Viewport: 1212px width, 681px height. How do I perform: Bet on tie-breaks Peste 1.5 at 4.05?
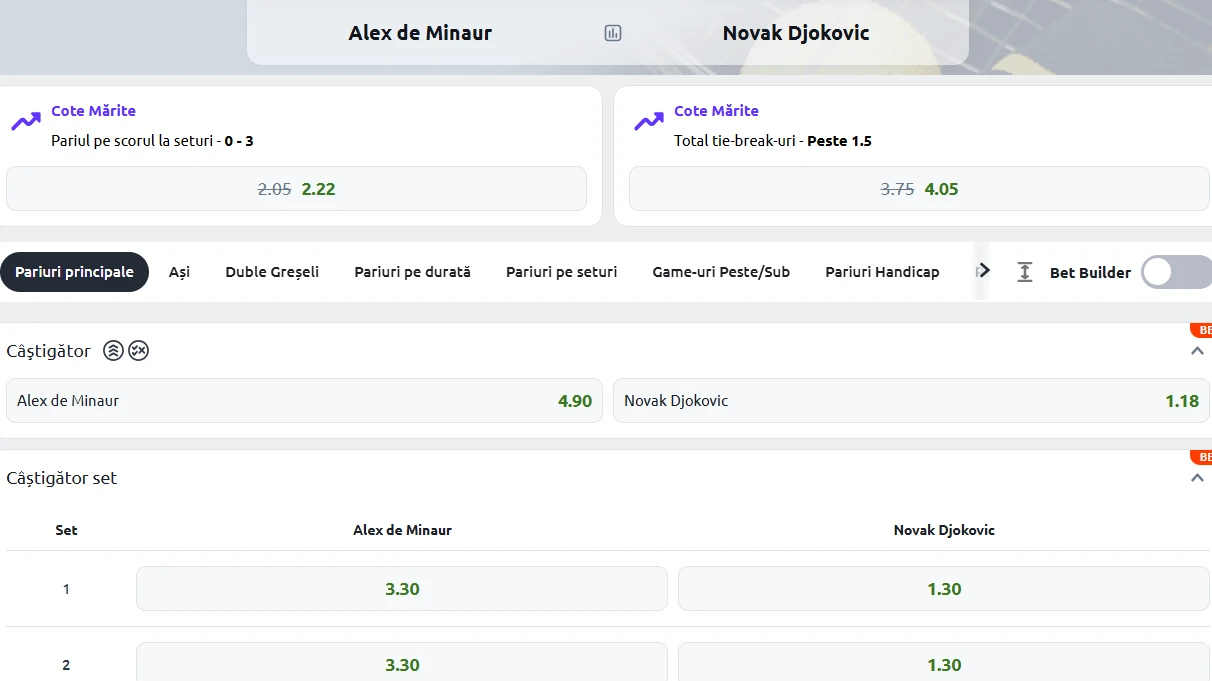click(x=919, y=189)
